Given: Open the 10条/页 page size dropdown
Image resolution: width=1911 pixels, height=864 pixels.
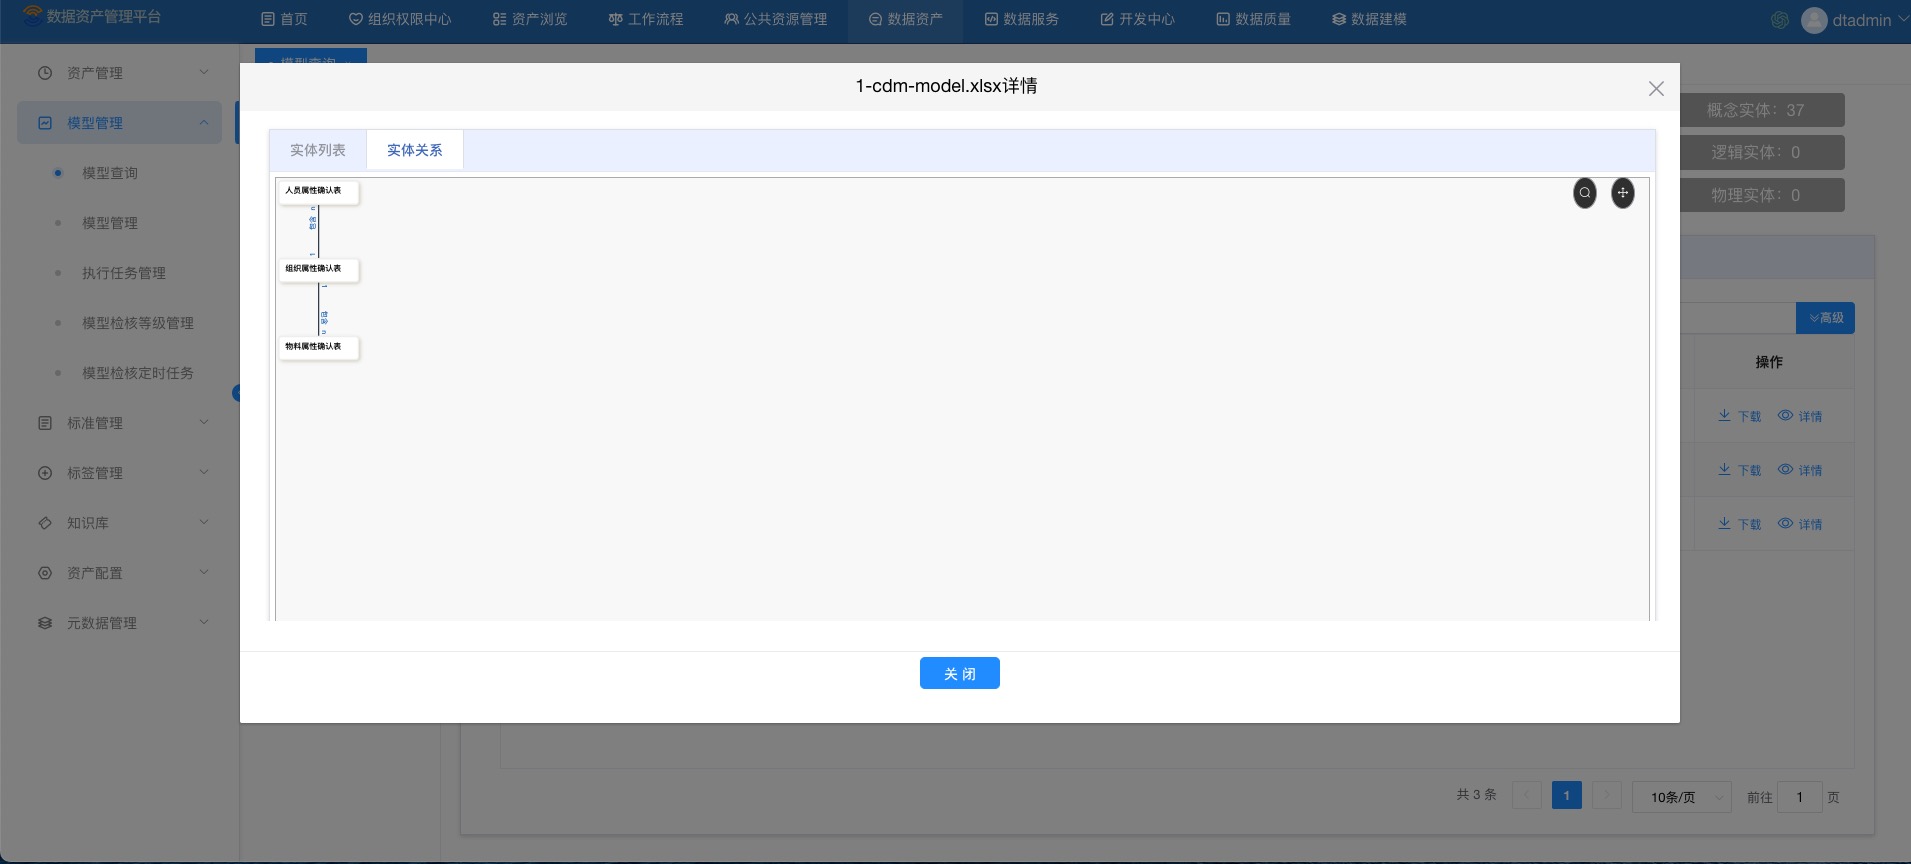Looking at the screenshot, I should 1681,797.
